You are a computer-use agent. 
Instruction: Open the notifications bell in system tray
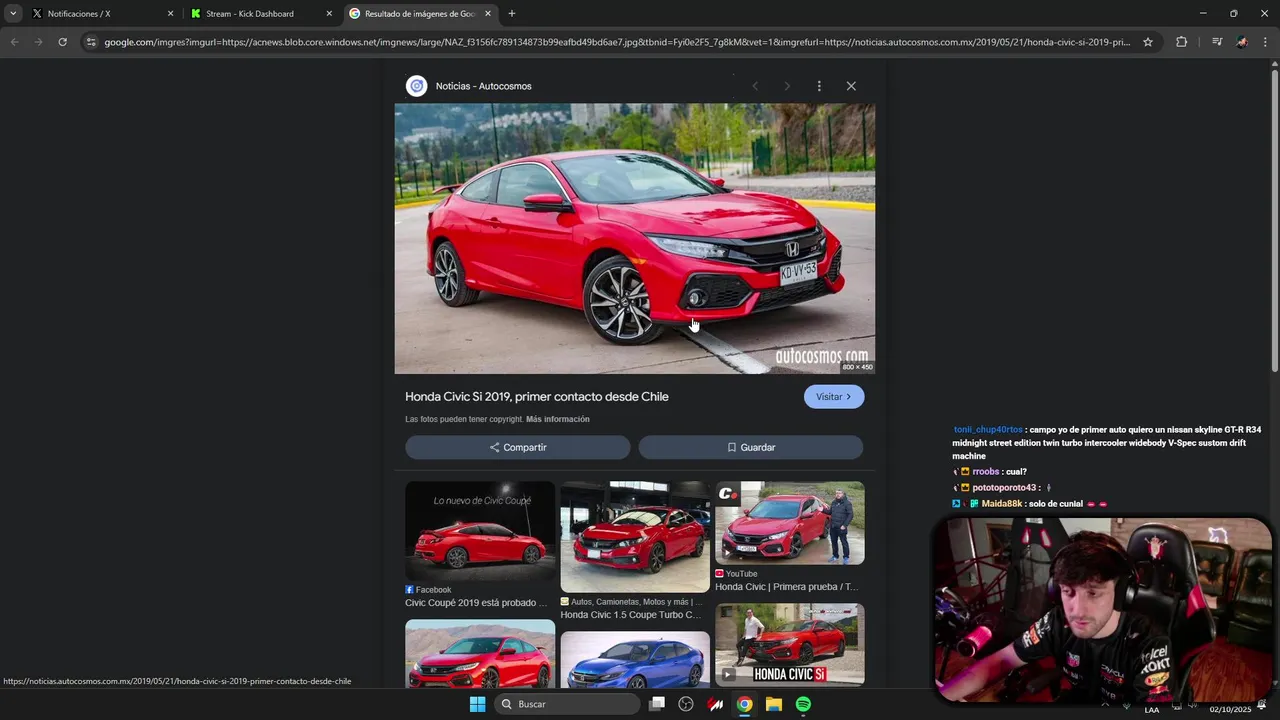click(x=1263, y=706)
